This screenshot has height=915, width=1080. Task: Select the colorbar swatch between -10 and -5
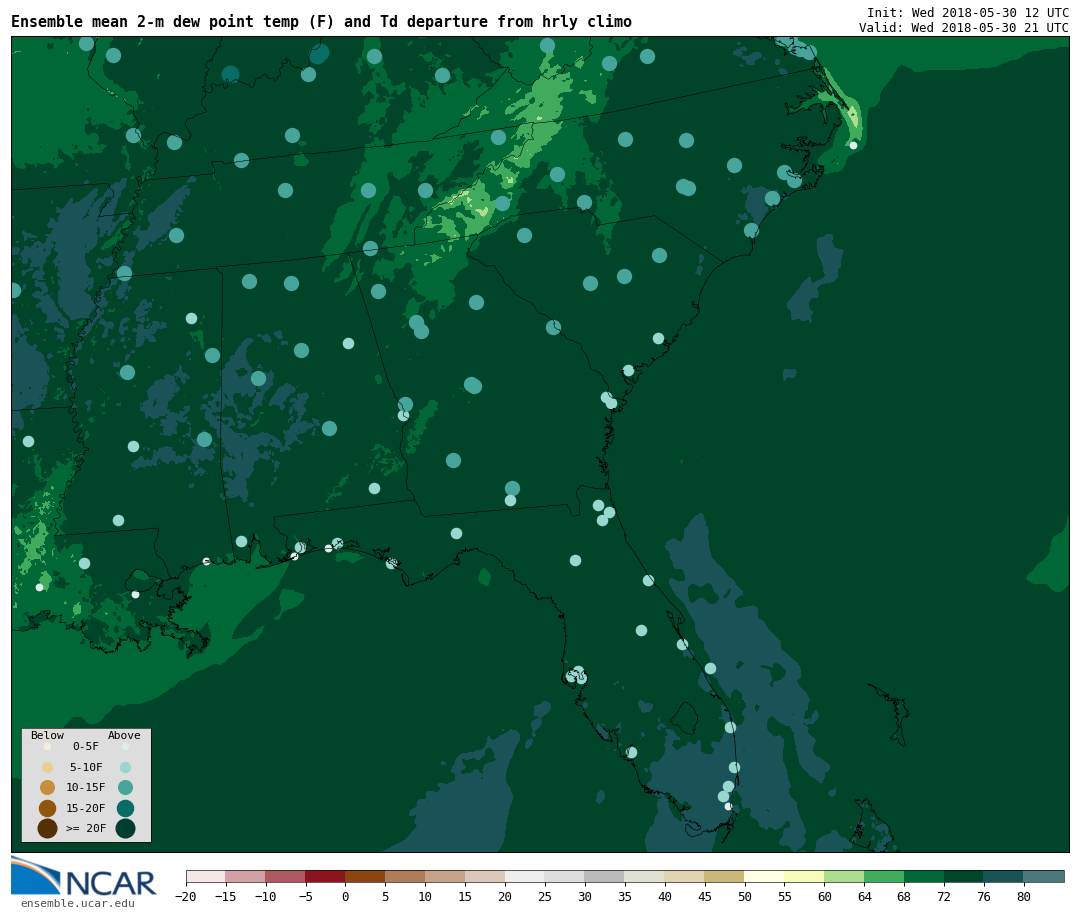[x=285, y=876]
